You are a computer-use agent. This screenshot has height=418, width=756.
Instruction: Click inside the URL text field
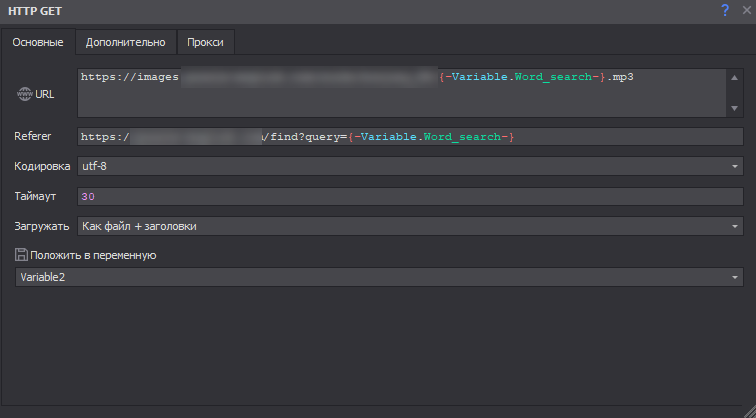(400, 100)
